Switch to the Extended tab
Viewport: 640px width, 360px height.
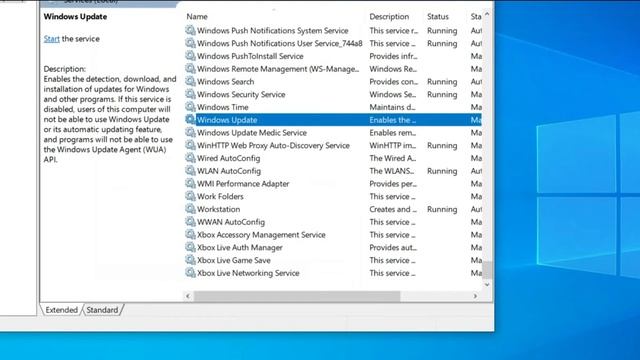click(x=61, y=310)
